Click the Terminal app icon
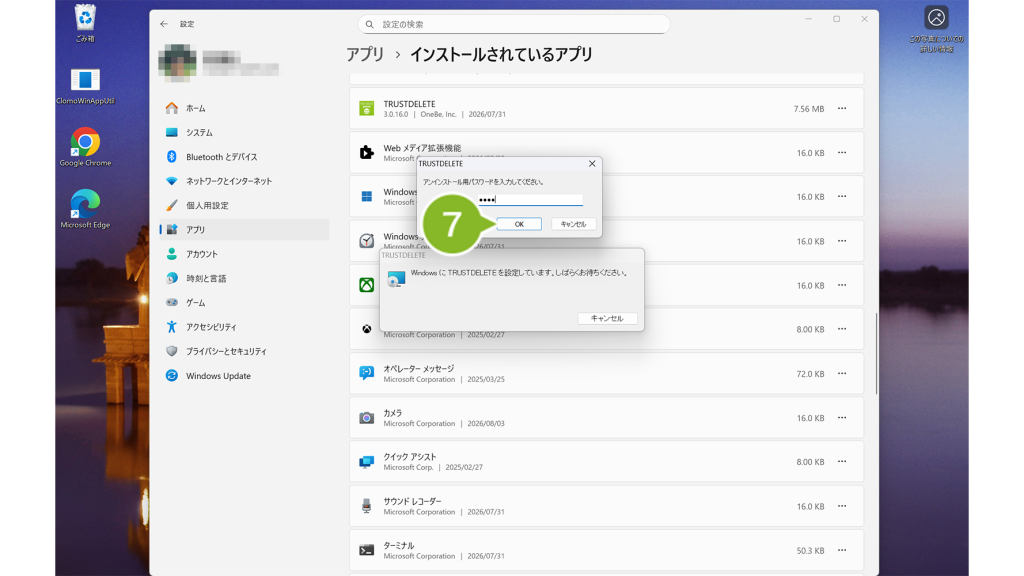 click(x=366, y=551)
